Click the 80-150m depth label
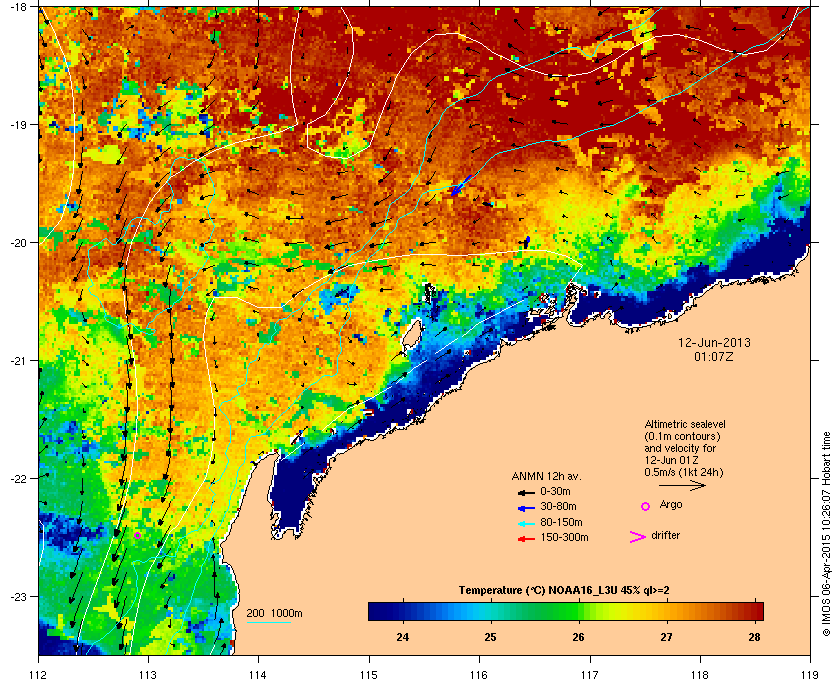 (x=561, y=522)
